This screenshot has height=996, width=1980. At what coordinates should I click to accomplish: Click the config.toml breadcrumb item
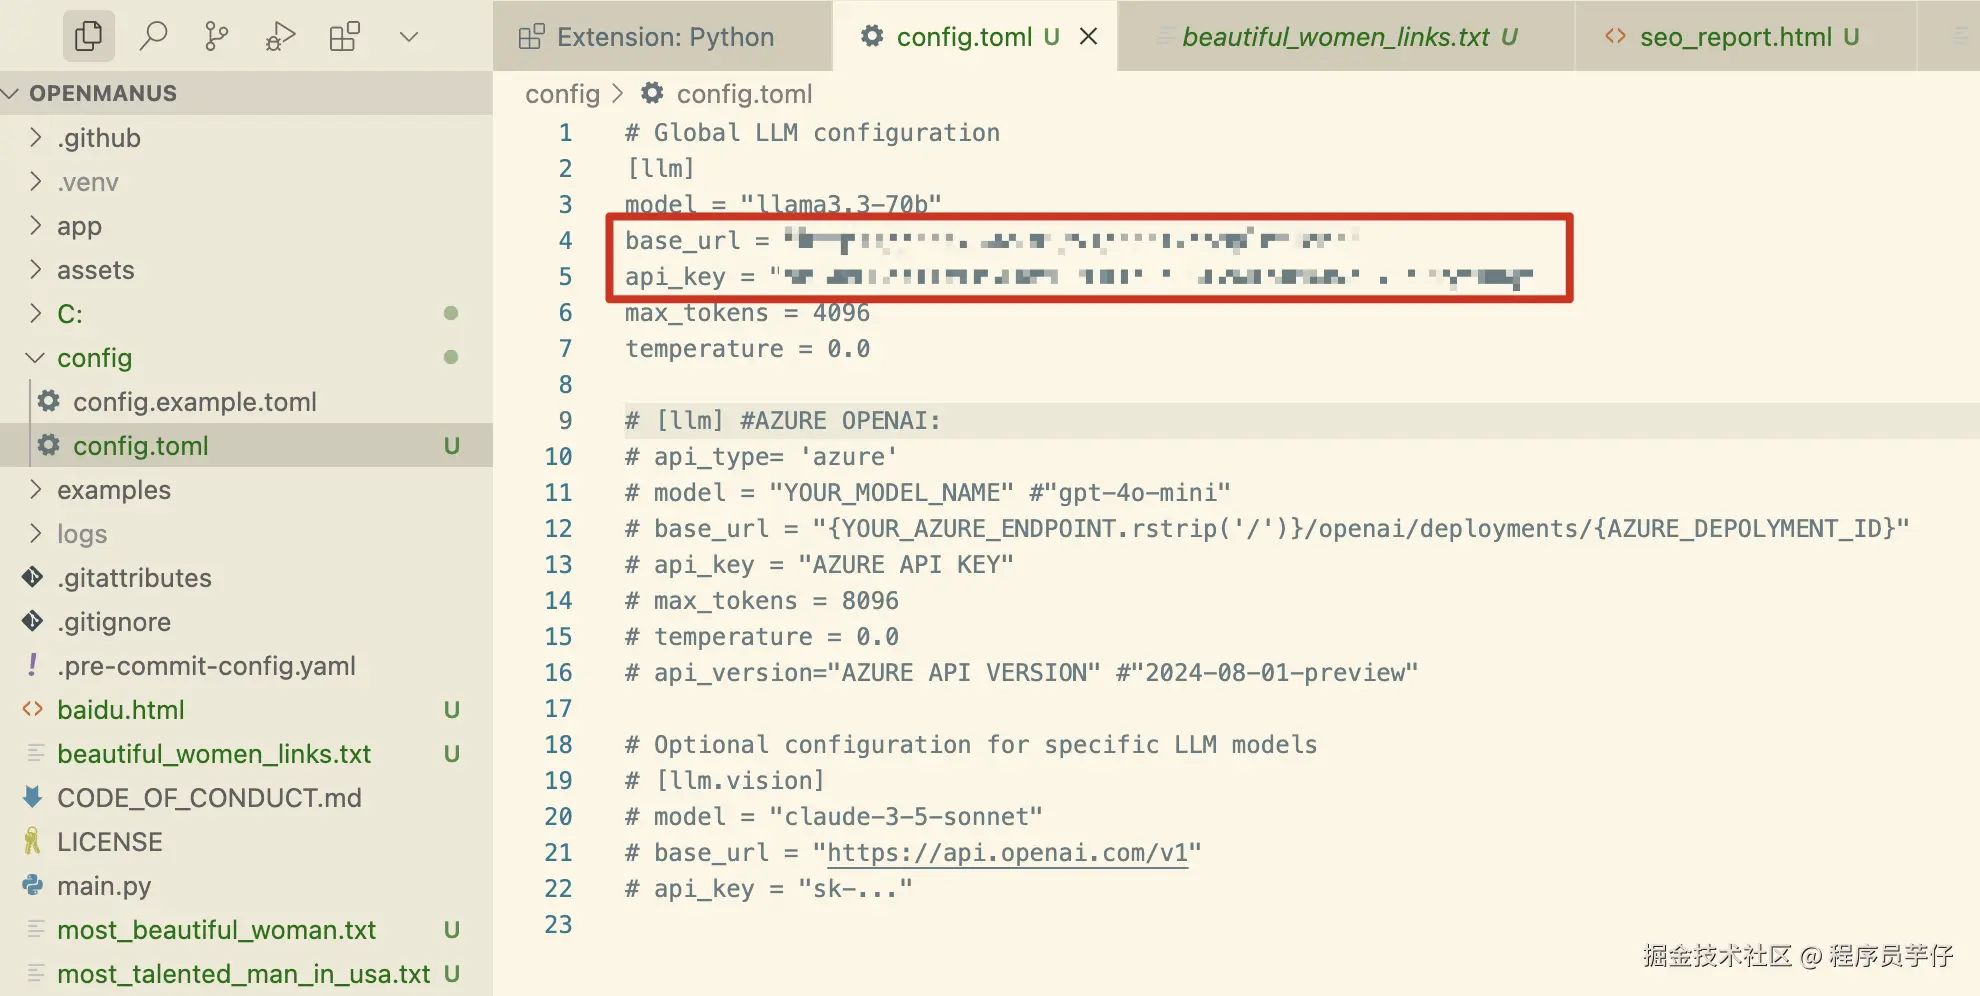click(744, 94)
